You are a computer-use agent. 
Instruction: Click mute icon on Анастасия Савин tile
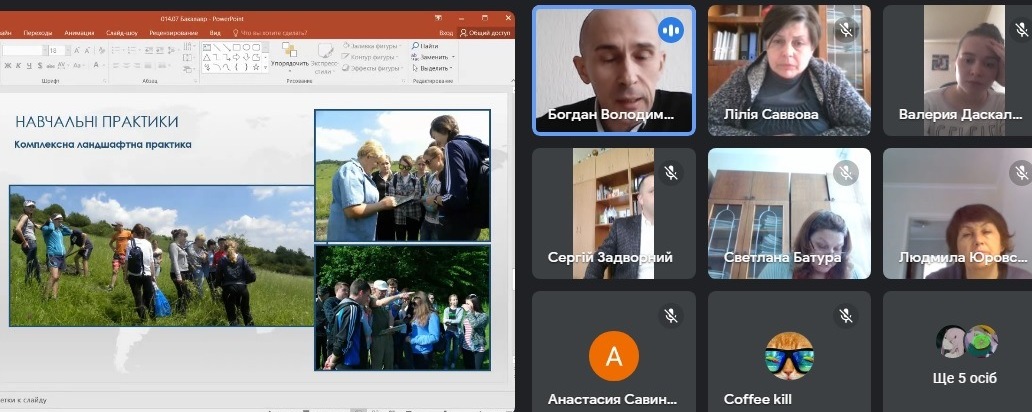670,316
